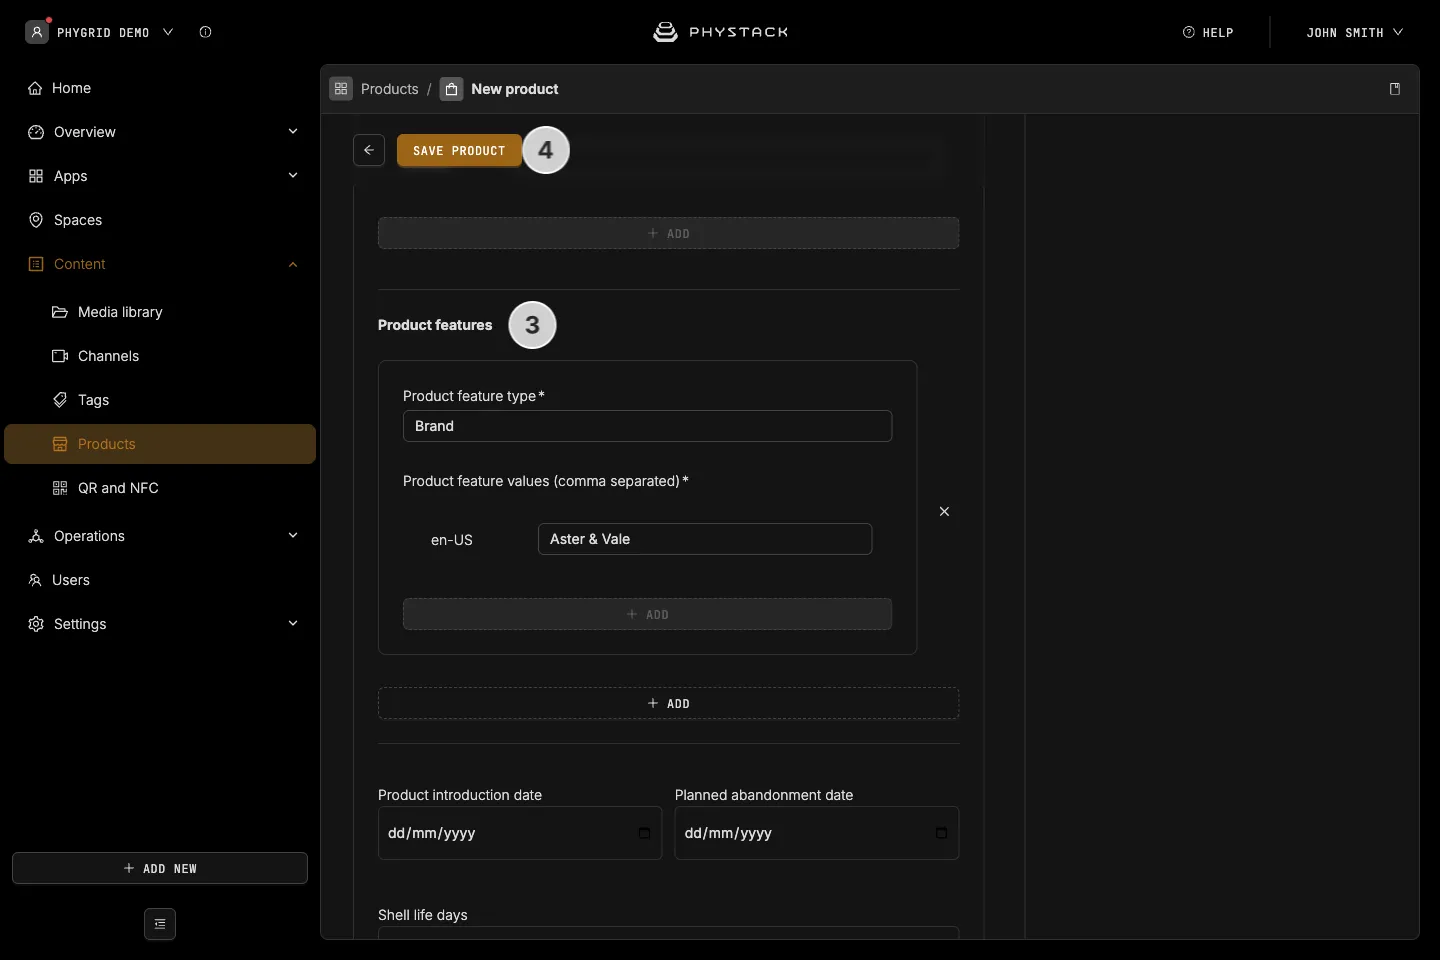Click the Product feature type field containing Brand
The height and width of the screenshot is (960, 1440).
(x=647, y=426)
